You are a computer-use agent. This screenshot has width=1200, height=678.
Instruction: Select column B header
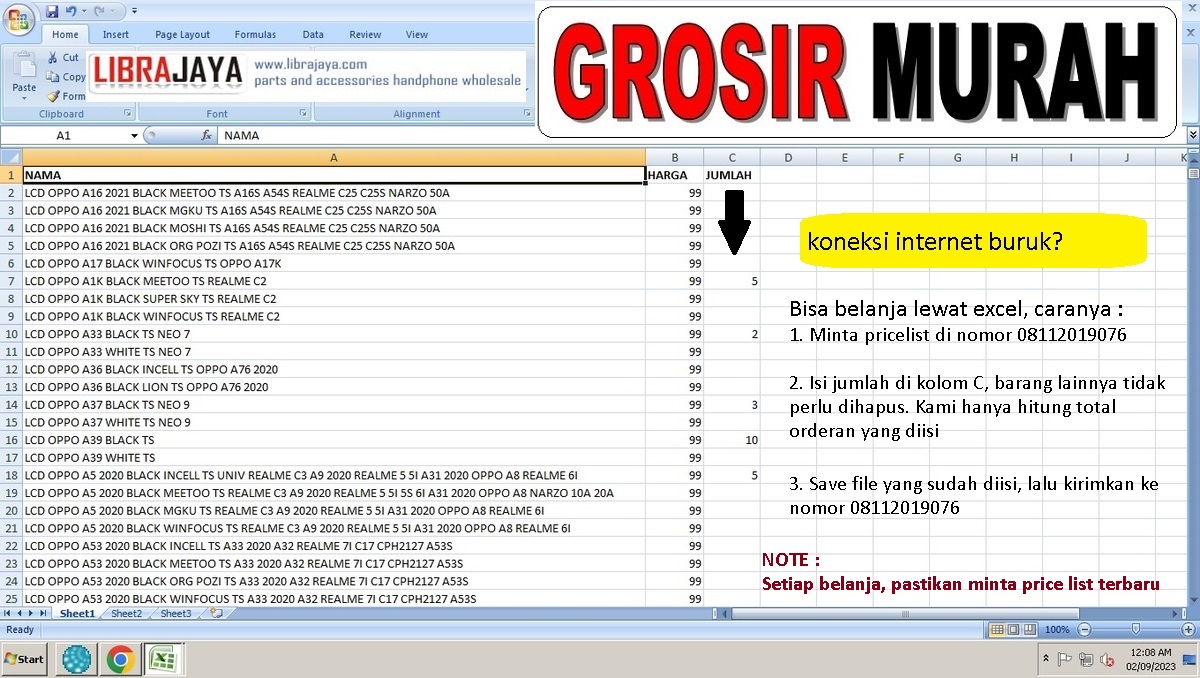click(675, 157)
